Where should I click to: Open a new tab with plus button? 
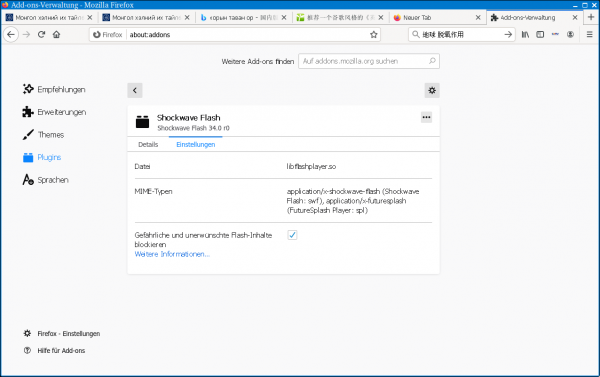pos(591,17)
